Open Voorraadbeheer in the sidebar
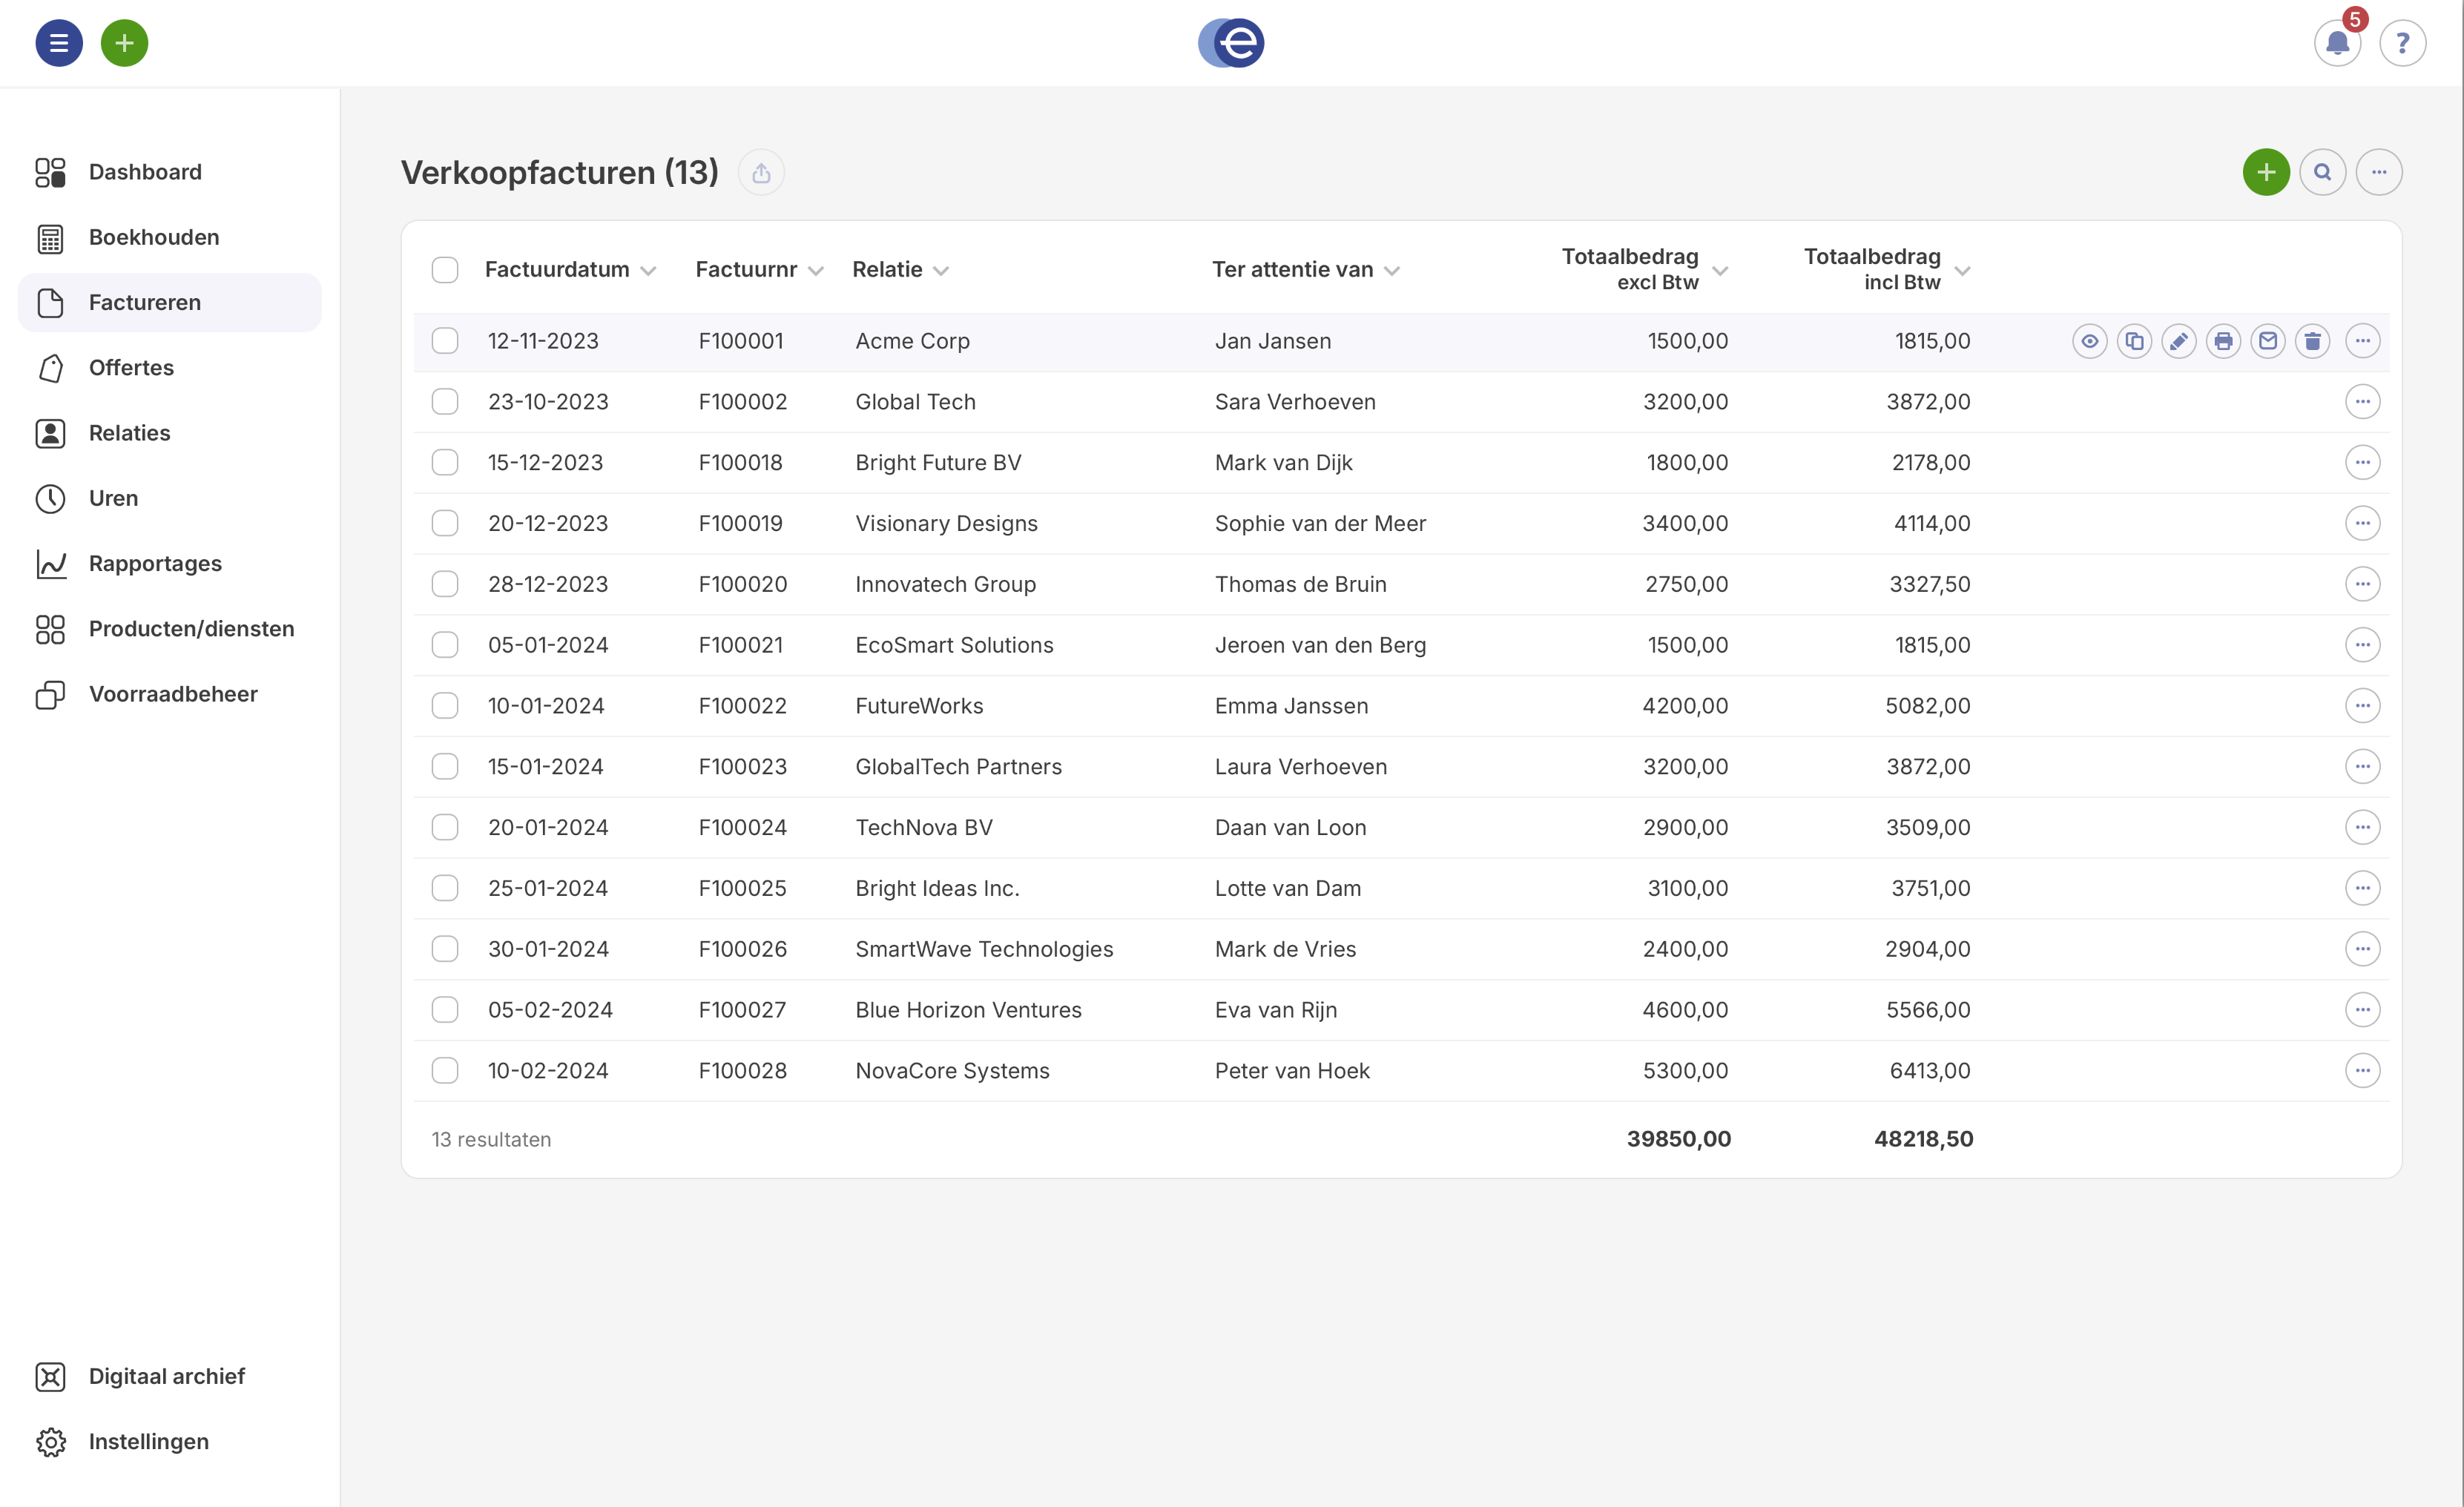Image resolution: width=2464 pixels, height=1507 pixels. pyautogui.click(x=170, y=694)
